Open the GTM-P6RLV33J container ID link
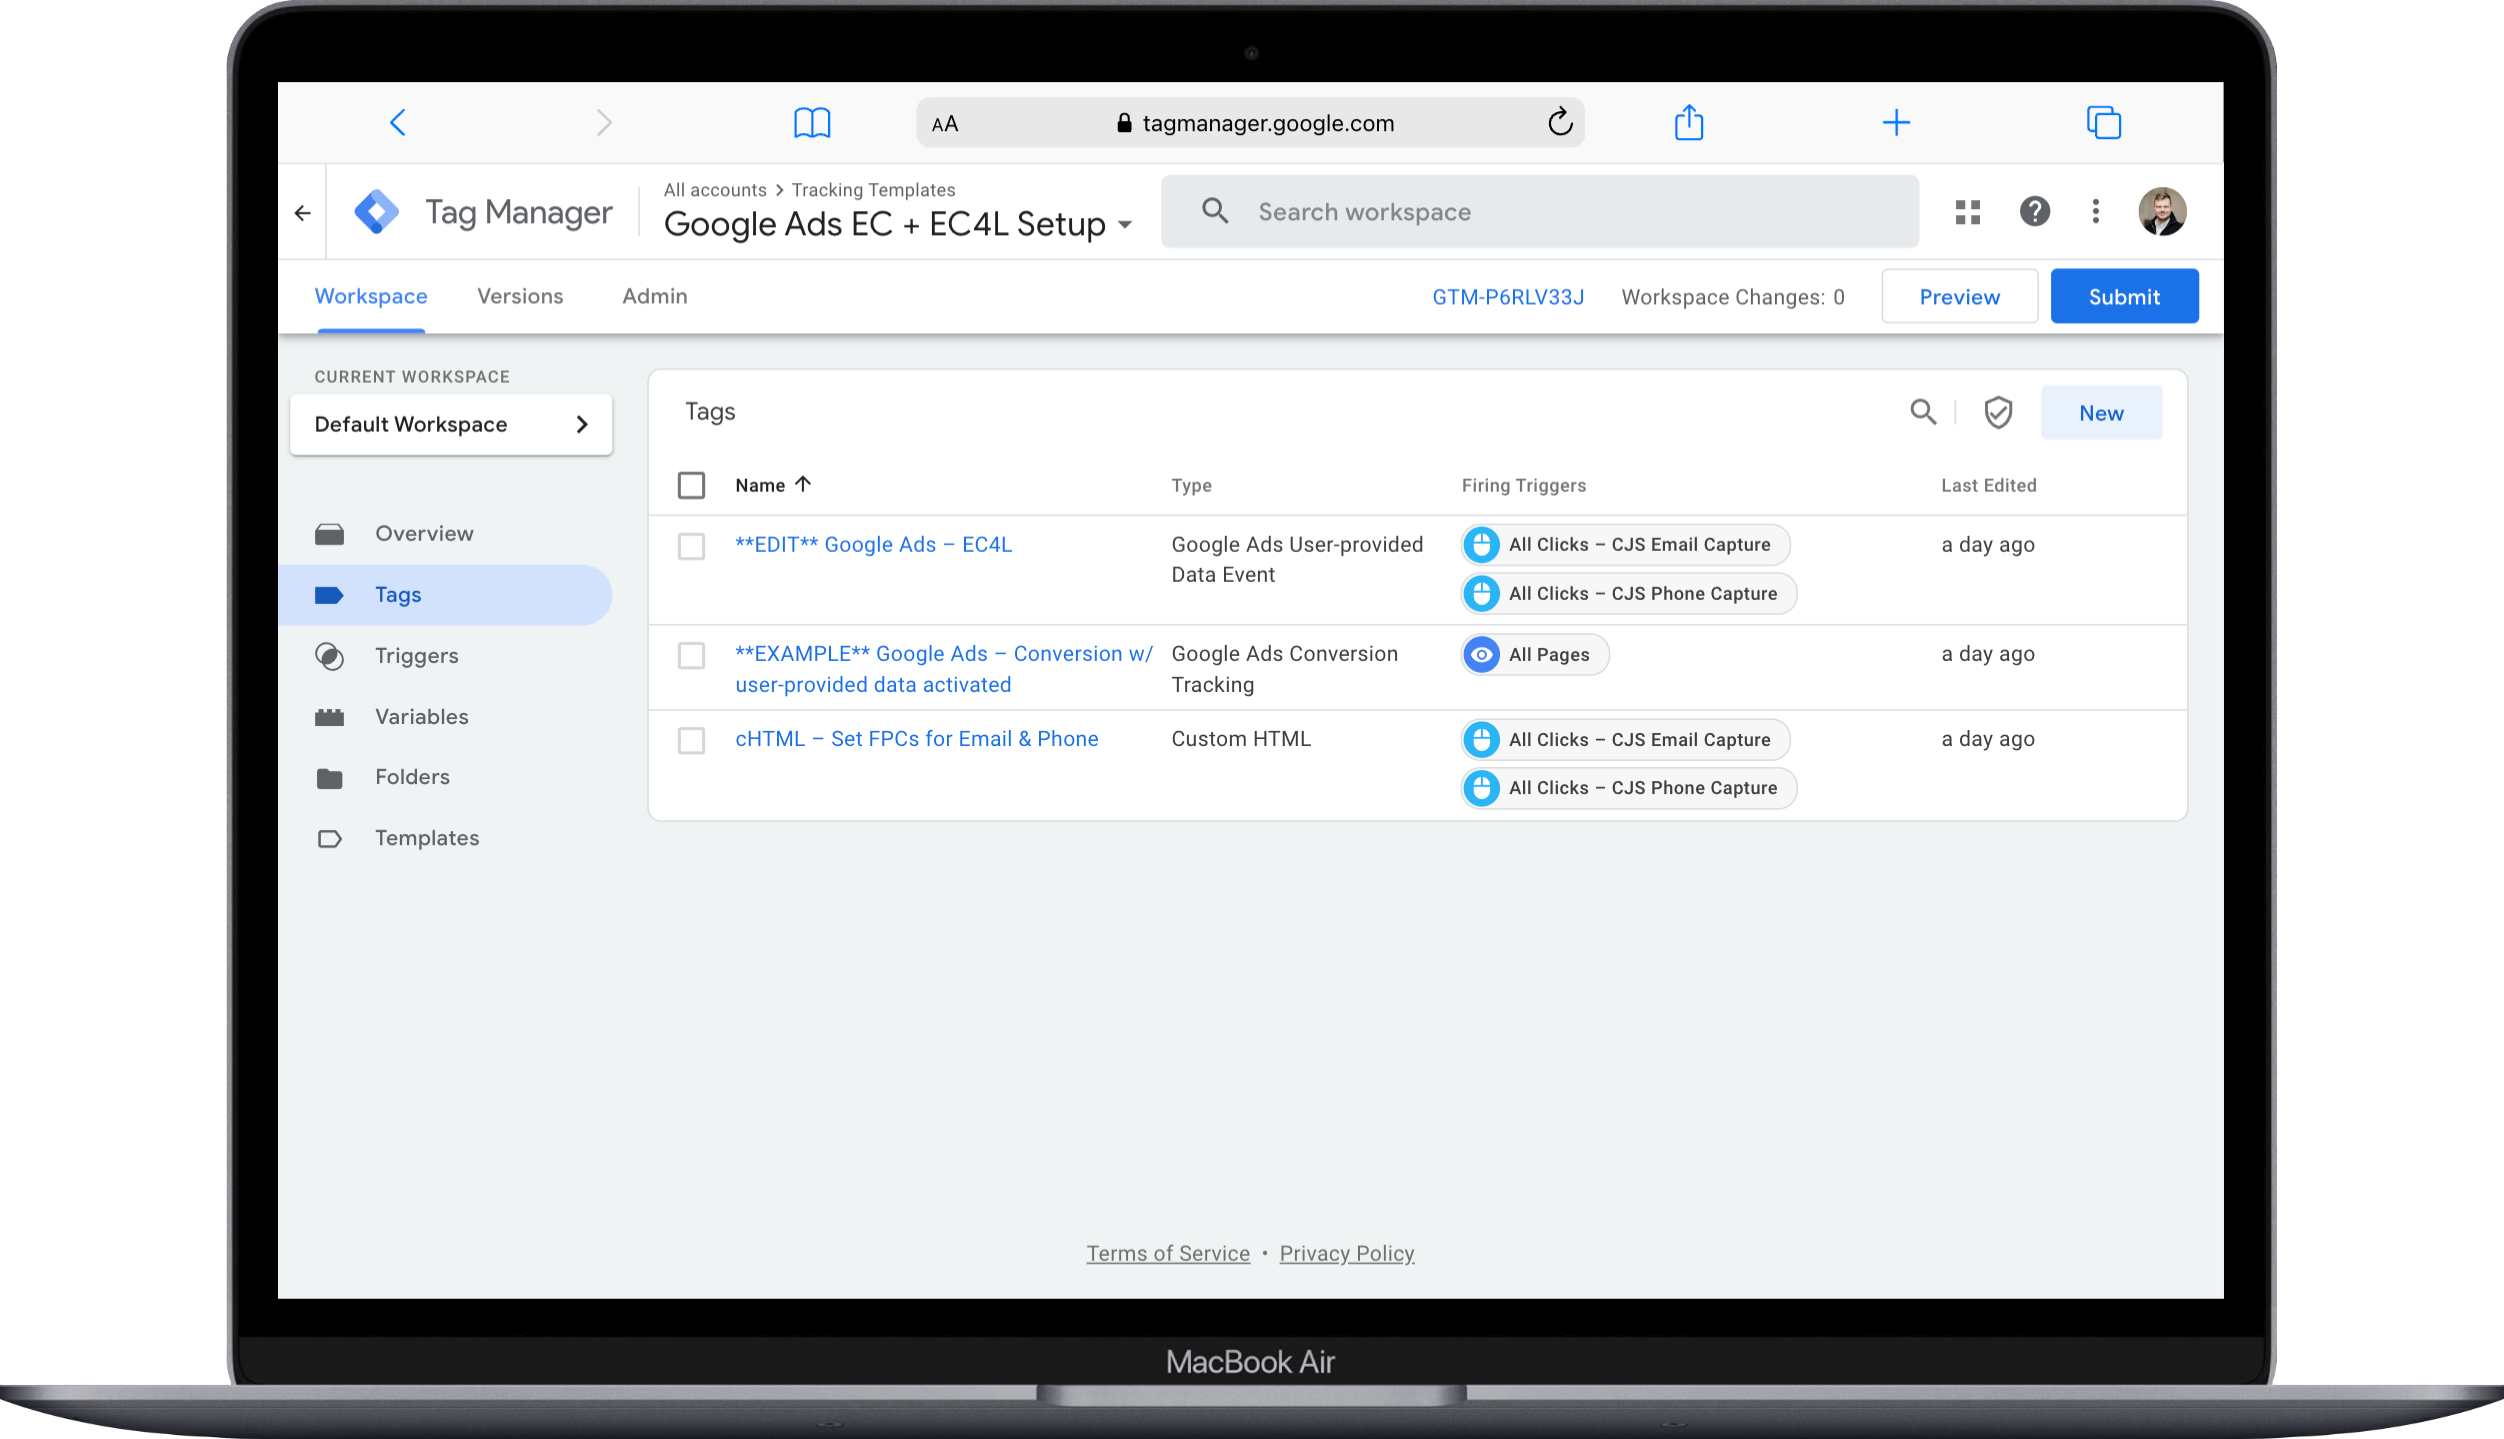The width and height of the screenshot is (2504, 1439). coord(1507,297)
